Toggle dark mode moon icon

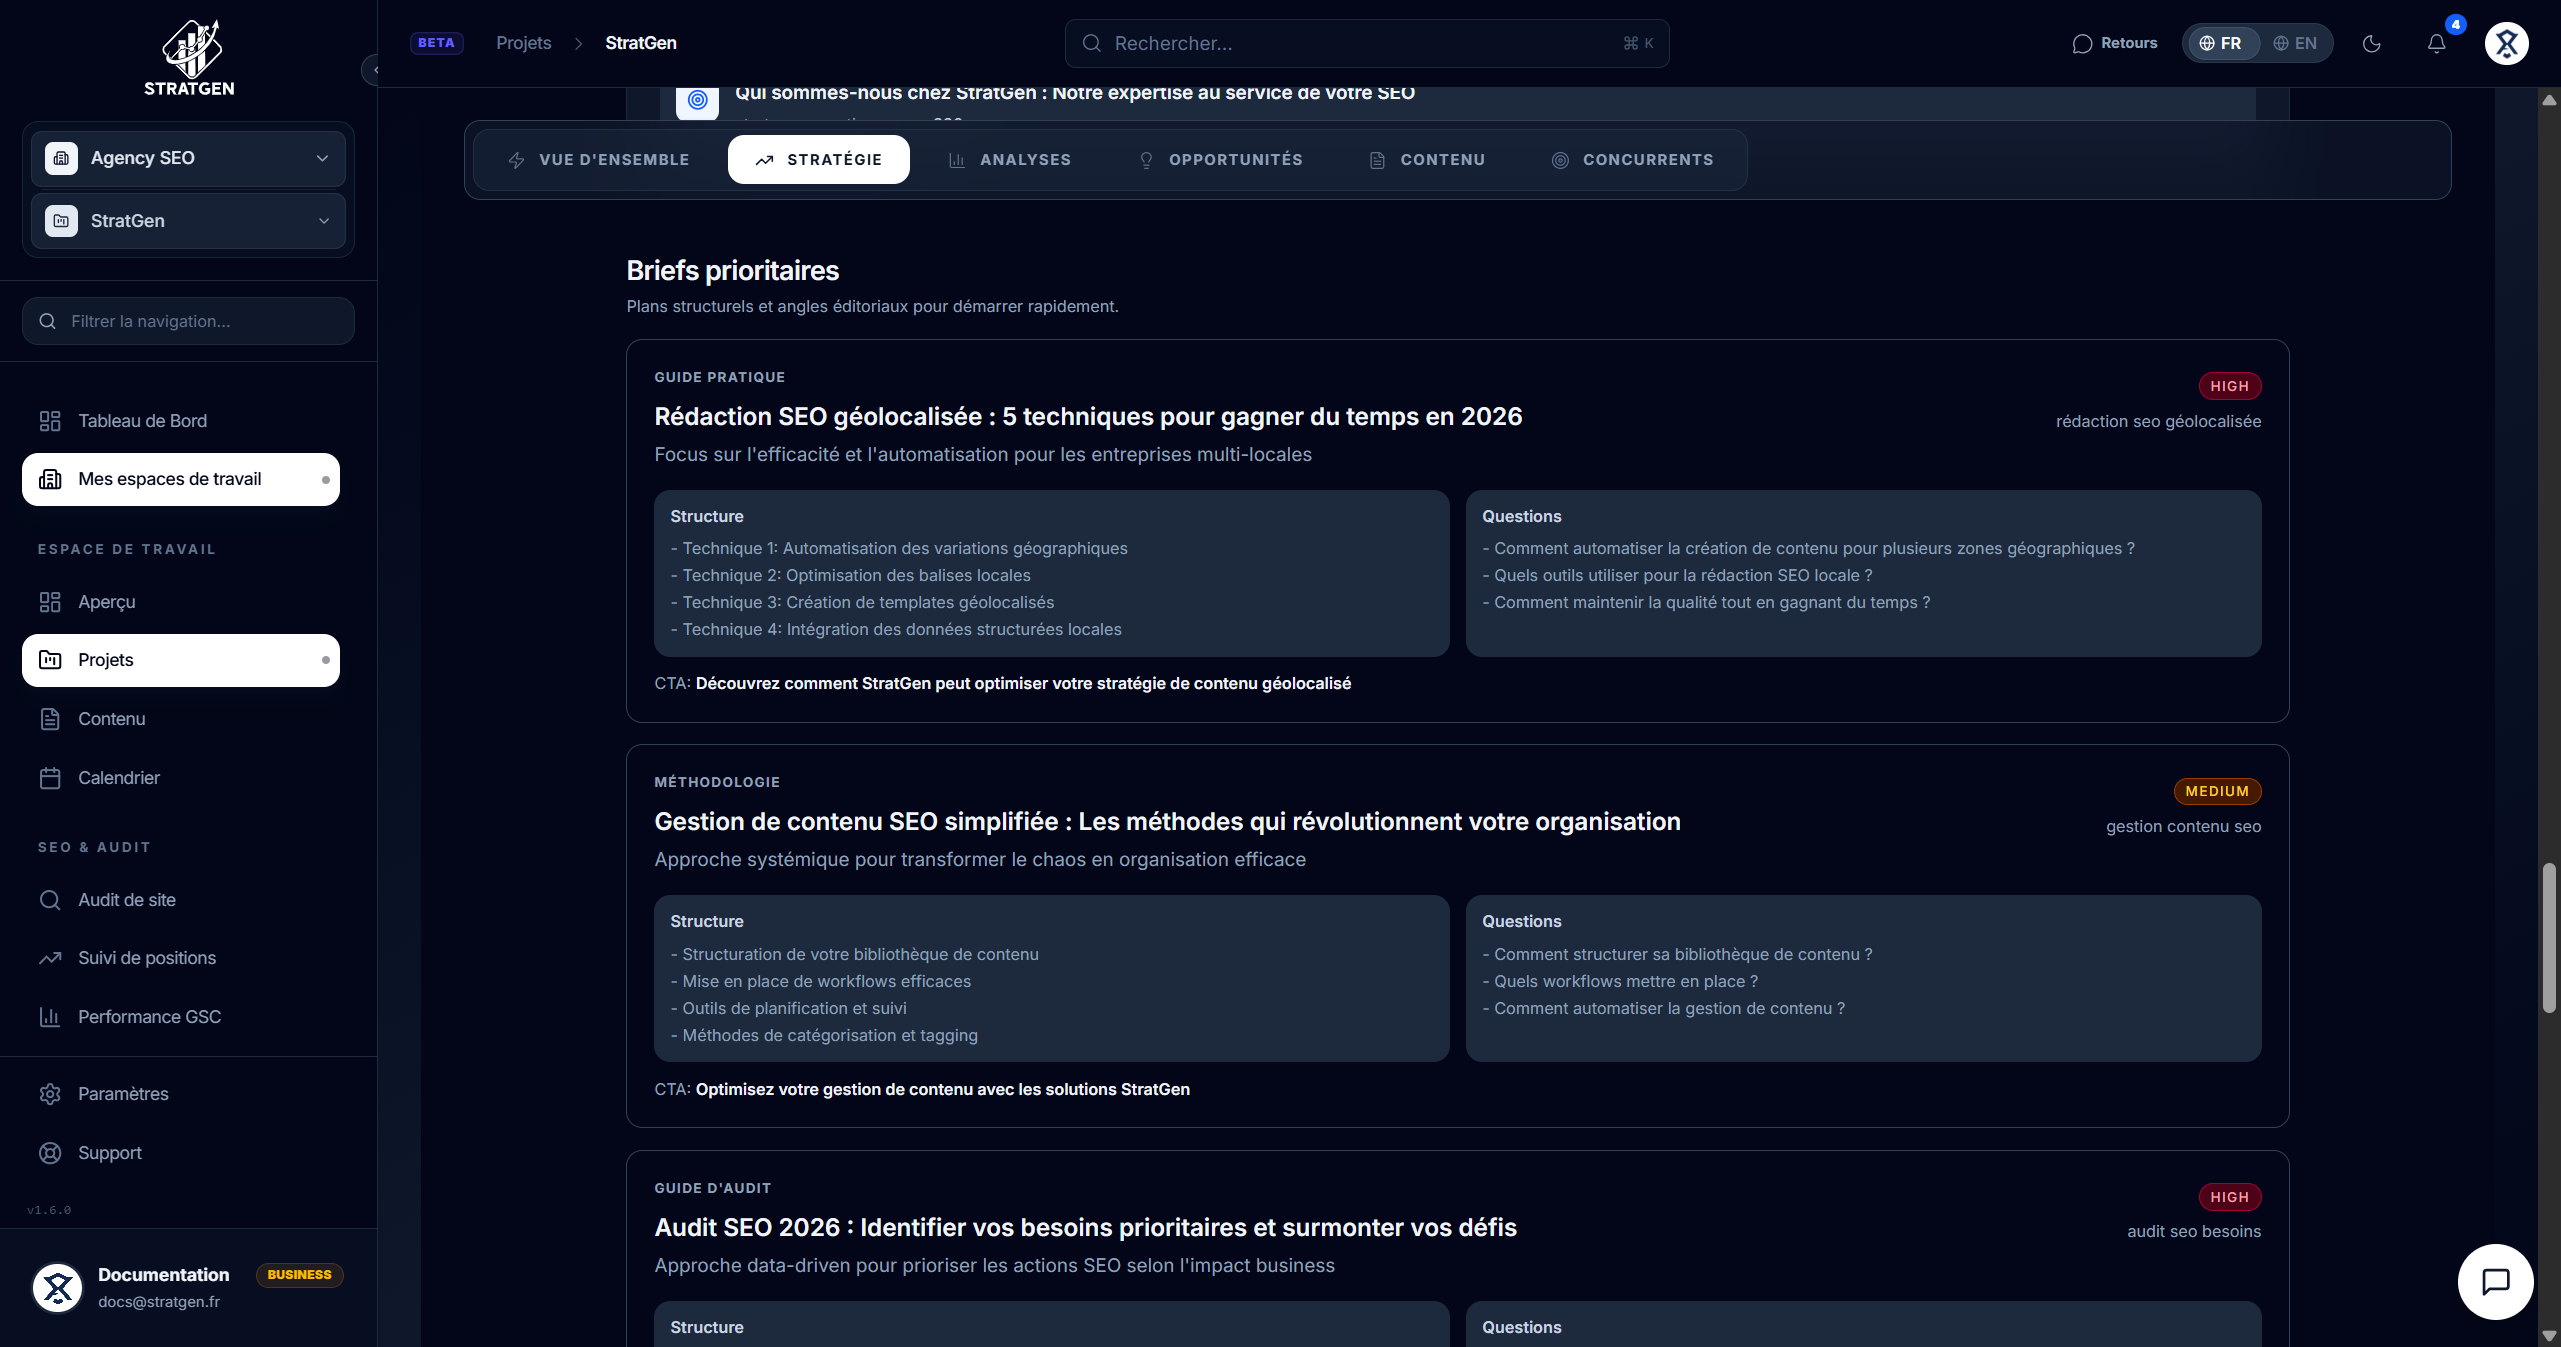click(2371, 43)
